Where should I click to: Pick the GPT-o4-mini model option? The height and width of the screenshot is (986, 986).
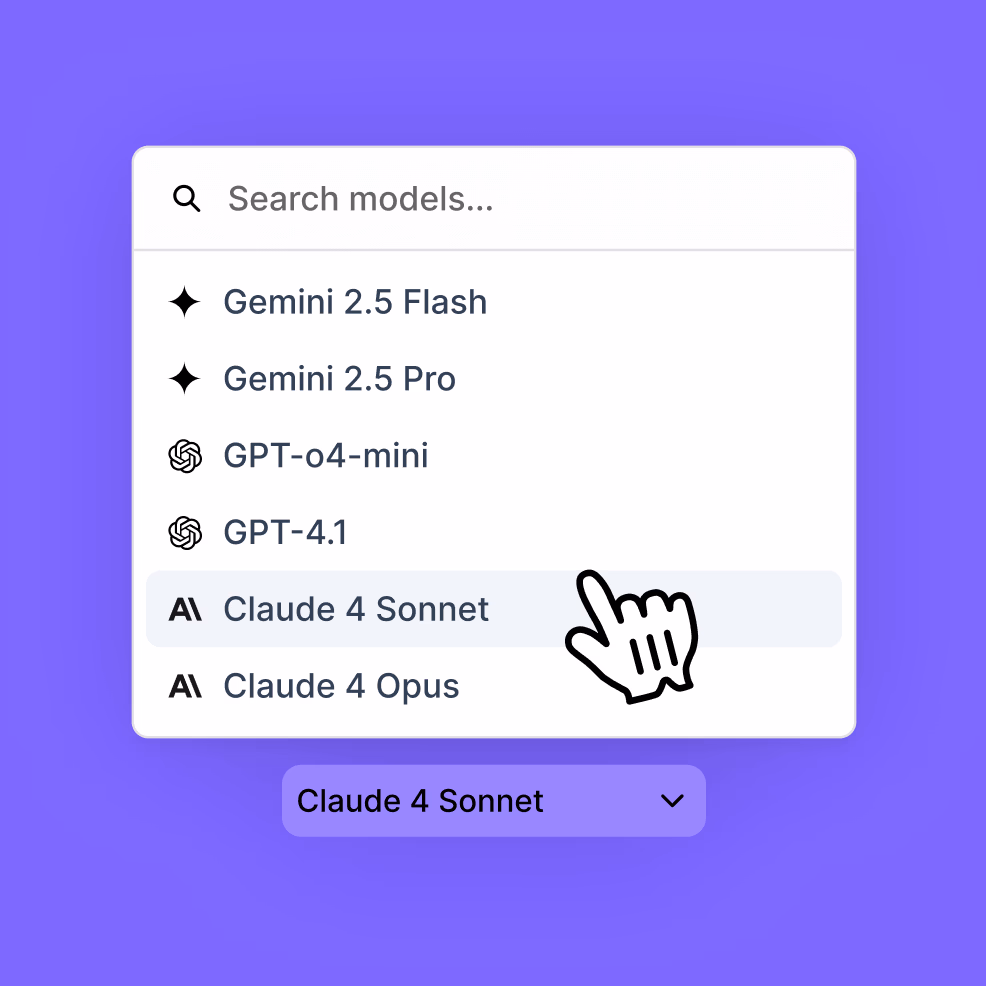(326, 456)
